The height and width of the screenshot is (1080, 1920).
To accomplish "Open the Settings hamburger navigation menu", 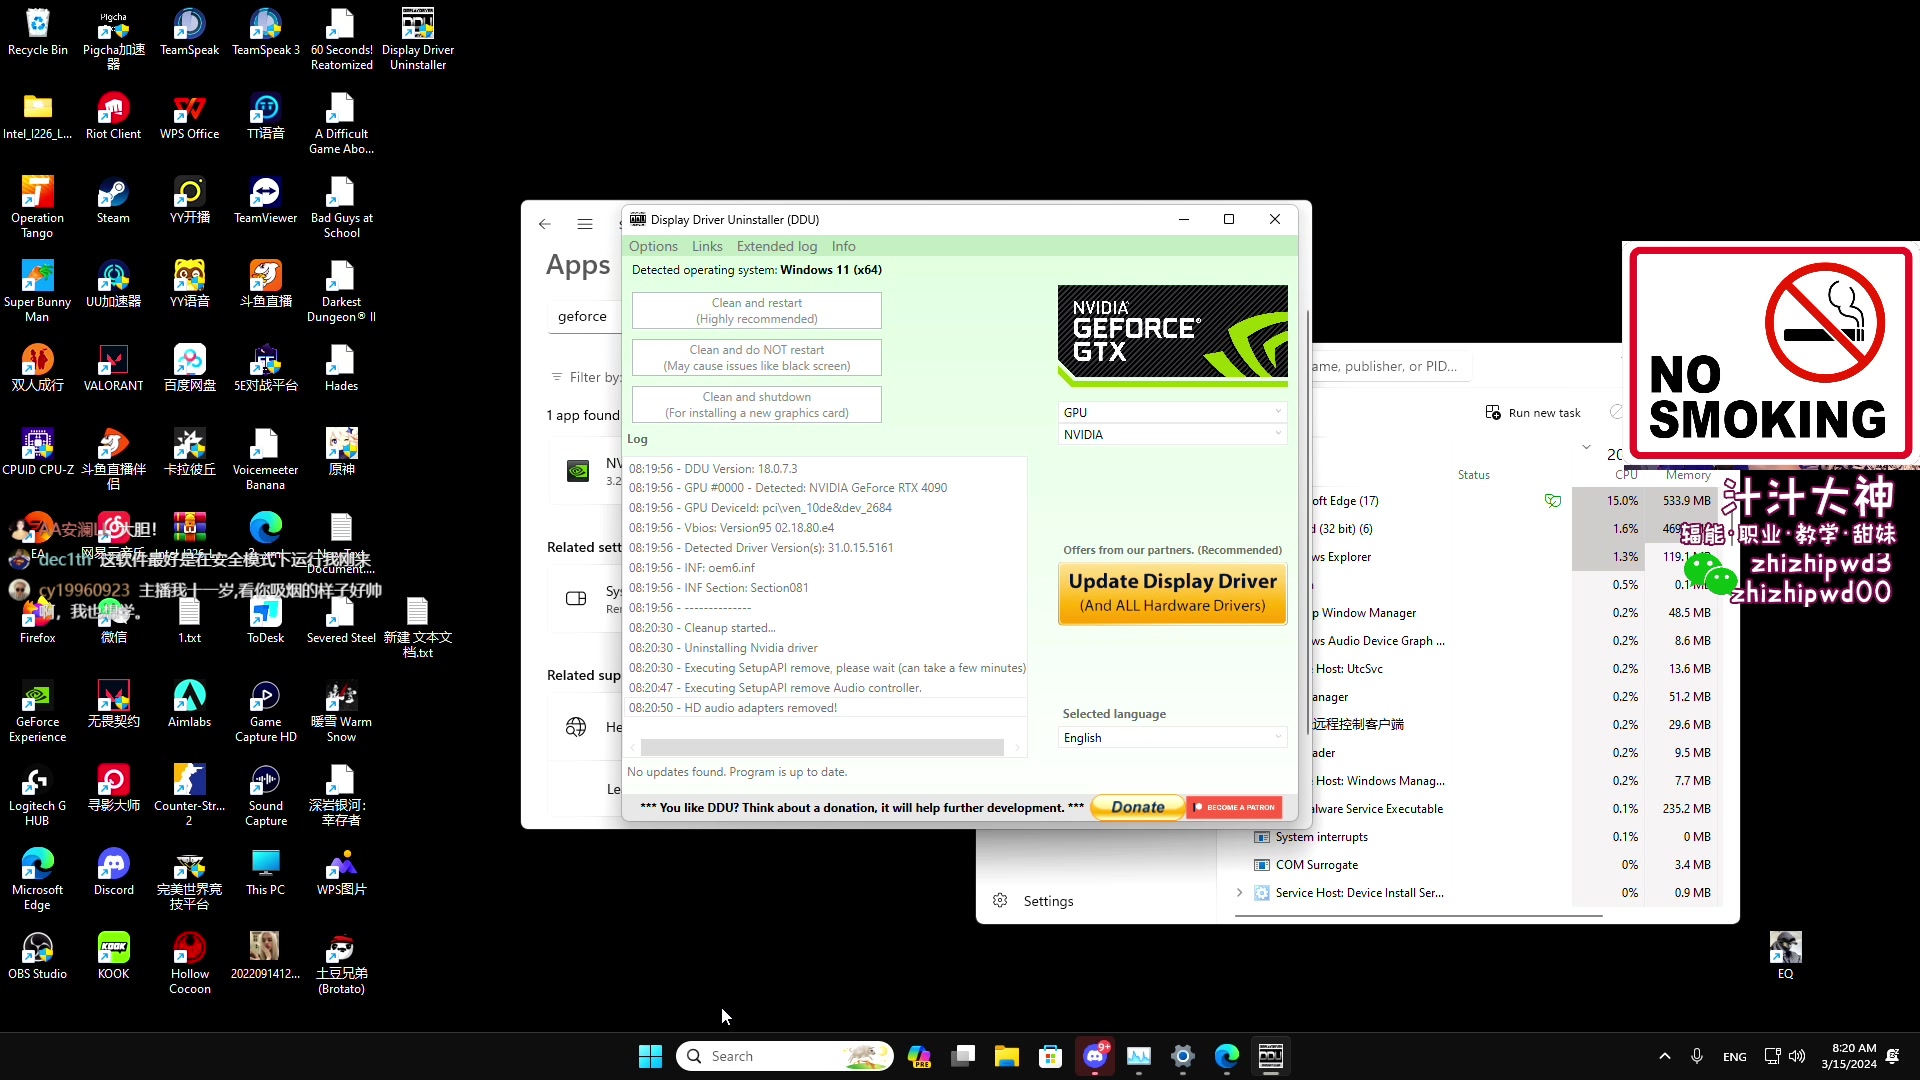I will pos(585,224).
